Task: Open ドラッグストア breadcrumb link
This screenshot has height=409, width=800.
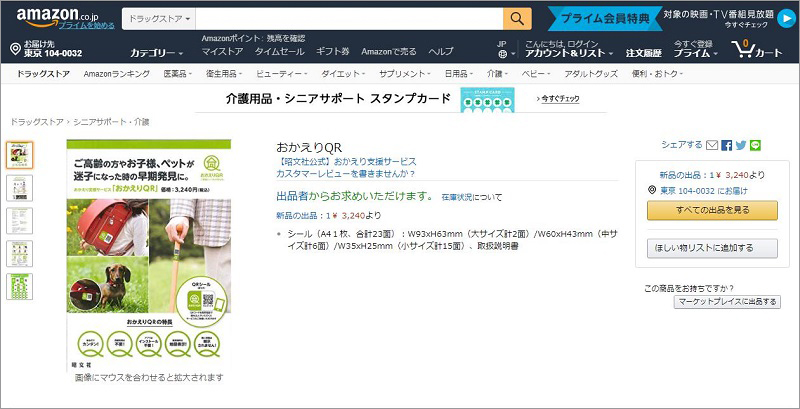Action: [37, 122]
